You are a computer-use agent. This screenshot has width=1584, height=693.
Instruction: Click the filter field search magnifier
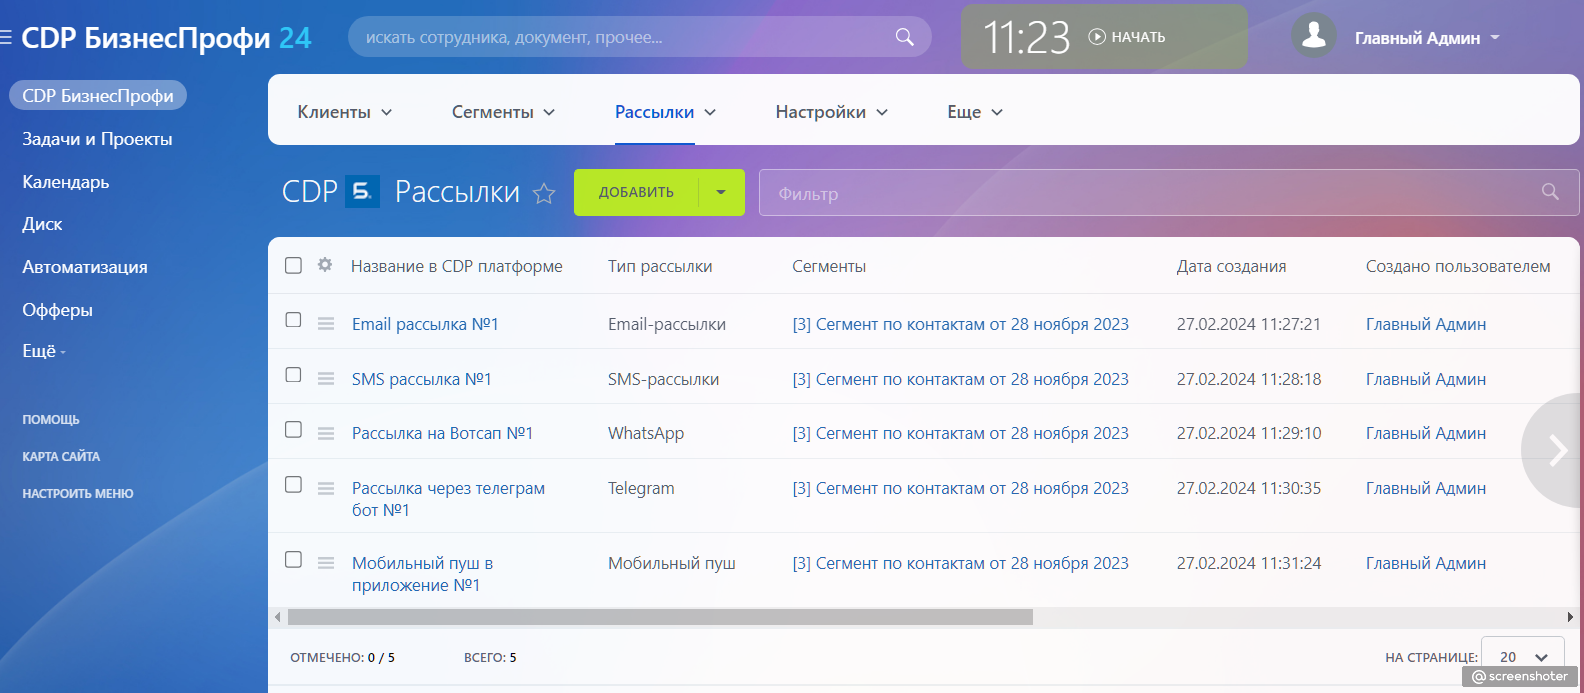pos(1550,192)
